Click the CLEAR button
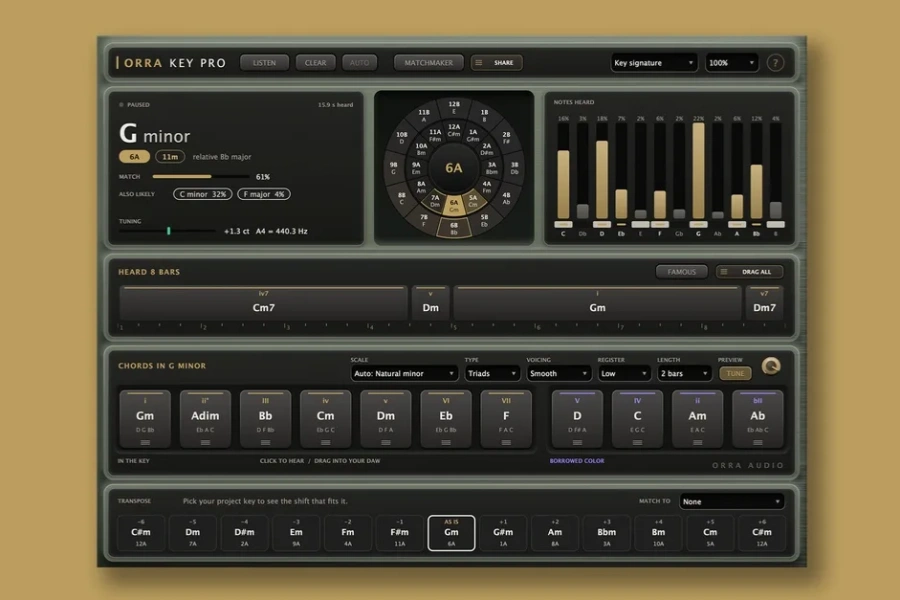 pyautogui.click(x=315, y=63)
